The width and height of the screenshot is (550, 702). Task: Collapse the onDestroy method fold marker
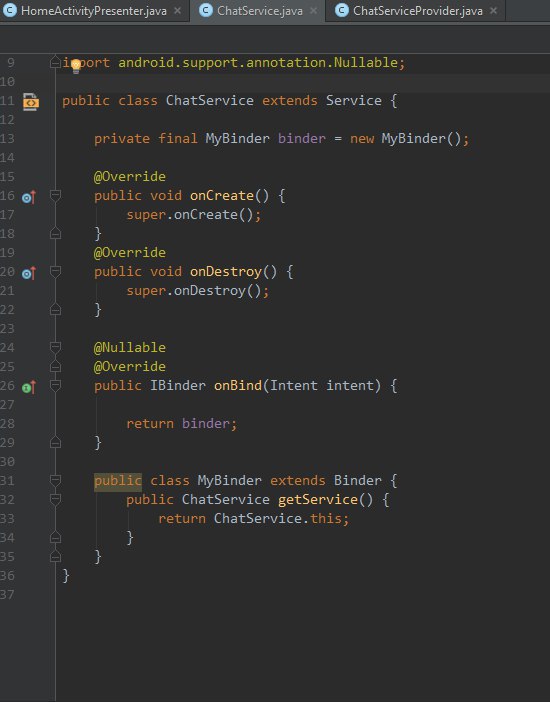(56, 271)
